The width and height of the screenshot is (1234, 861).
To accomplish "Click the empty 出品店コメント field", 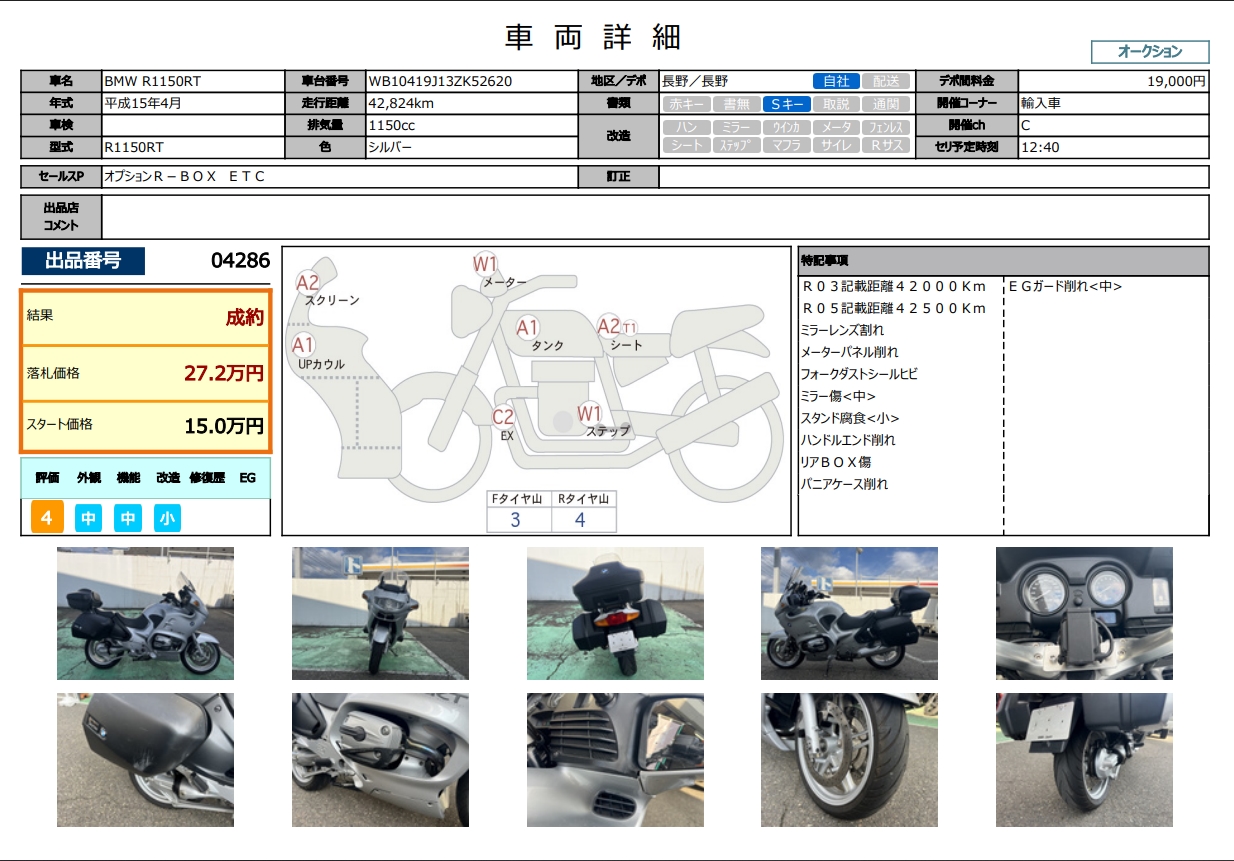I will [x=655, y=217].
